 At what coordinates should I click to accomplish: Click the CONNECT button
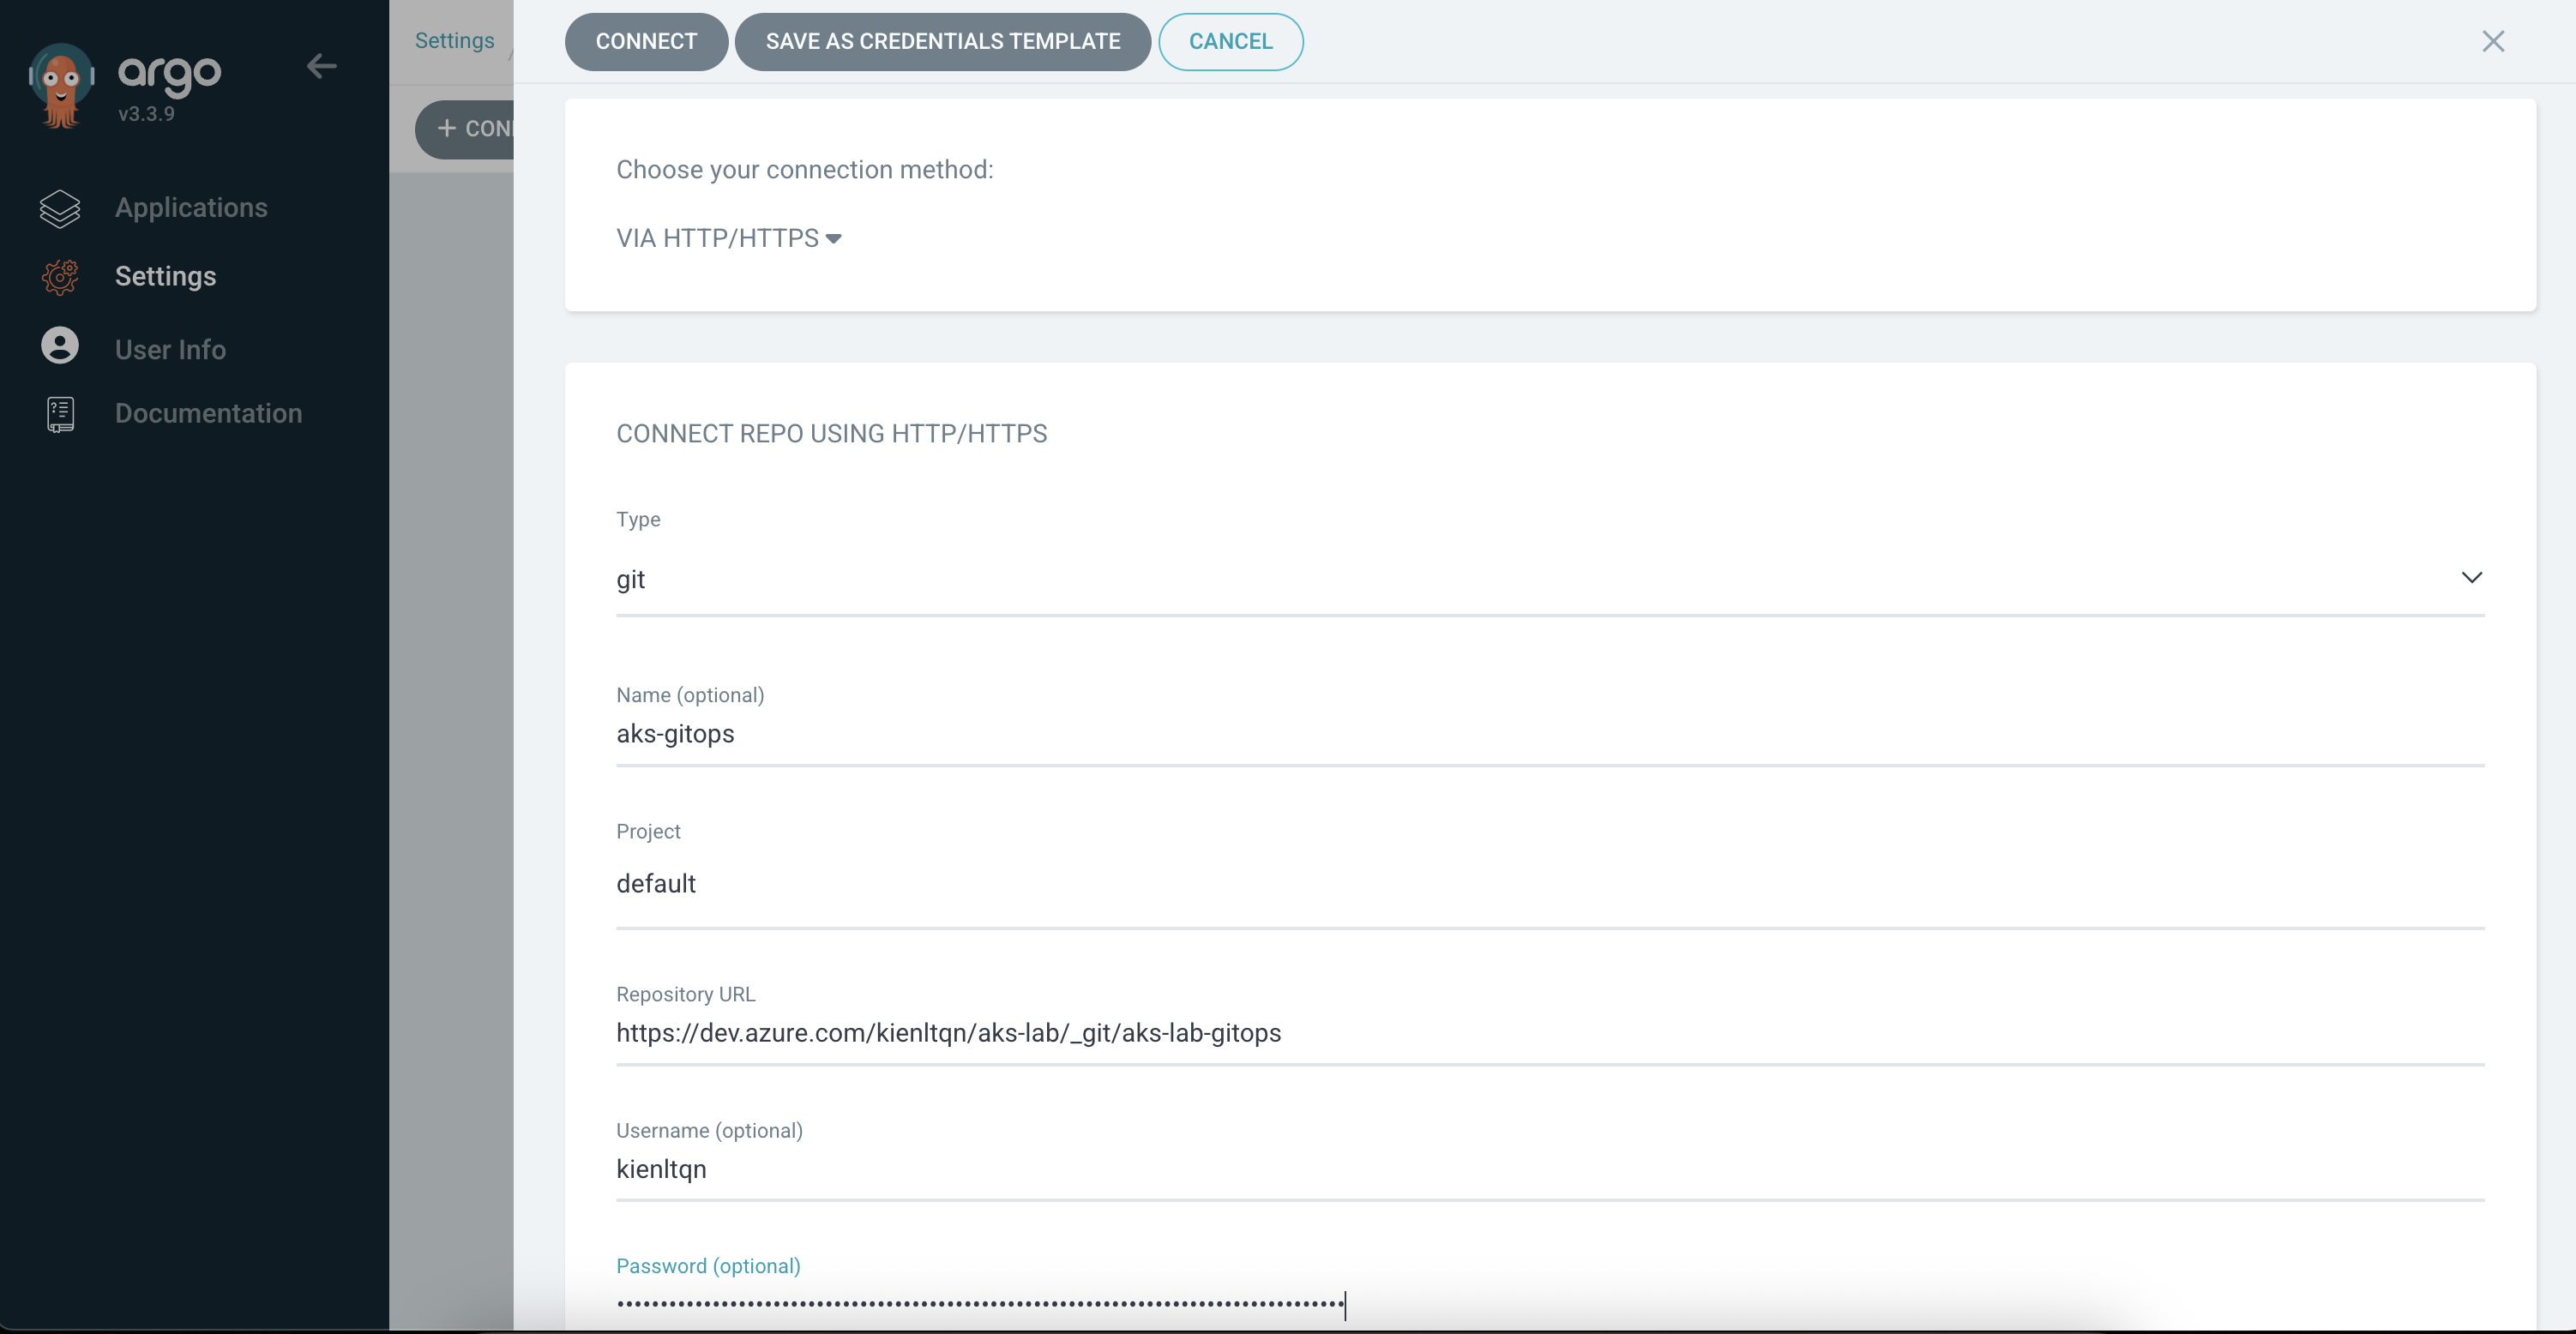pyautogui.click(x=646, y=42)
